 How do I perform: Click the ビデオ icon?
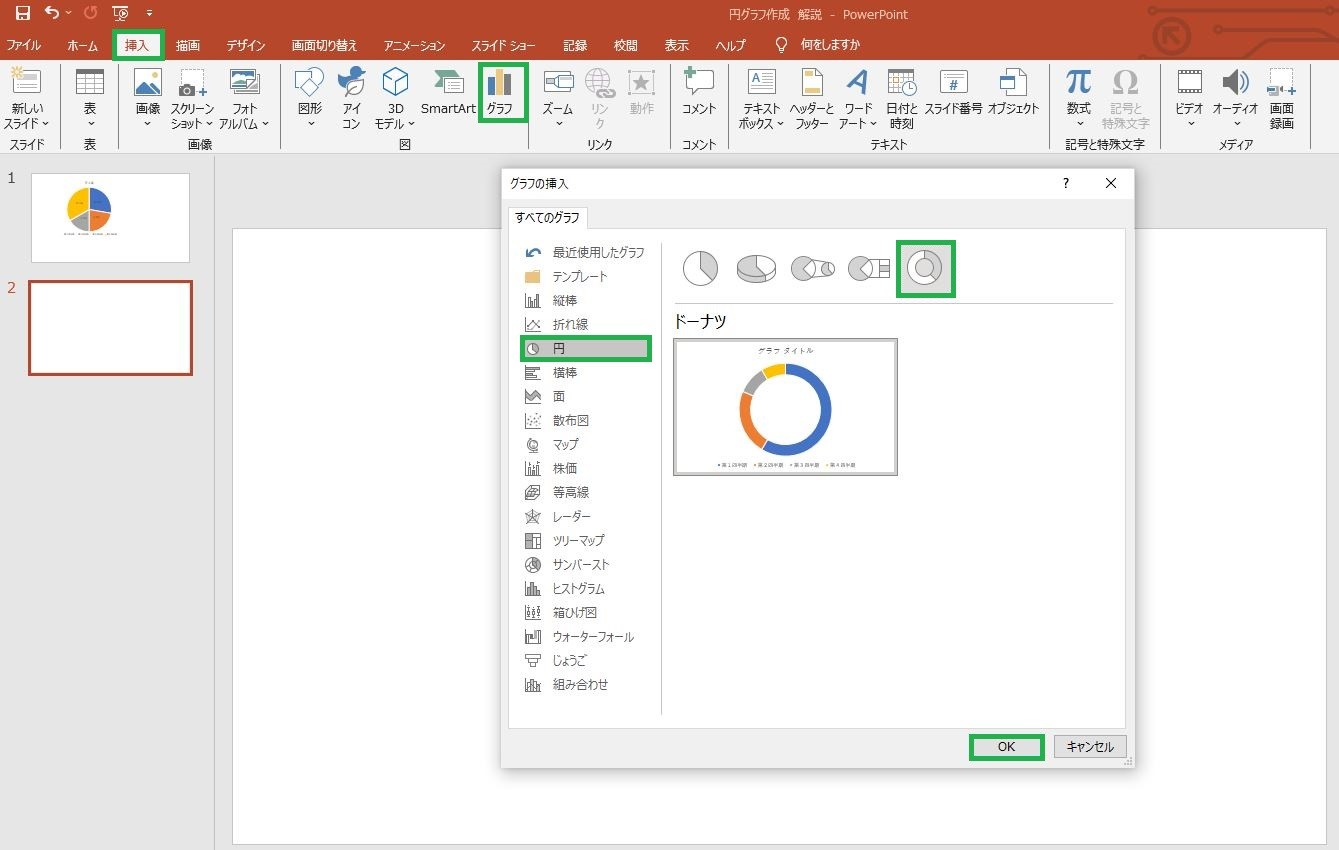(x=1189, y=83)
